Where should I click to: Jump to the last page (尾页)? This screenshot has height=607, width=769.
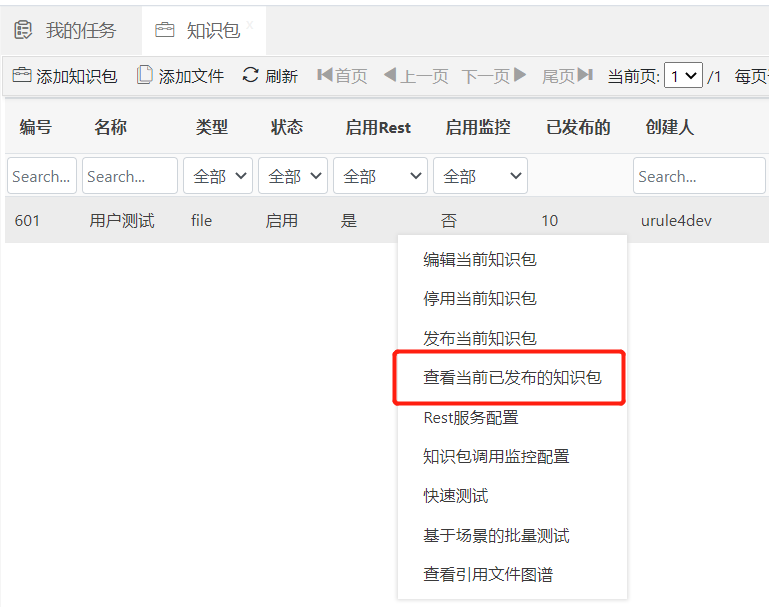(x=567, y=76)
